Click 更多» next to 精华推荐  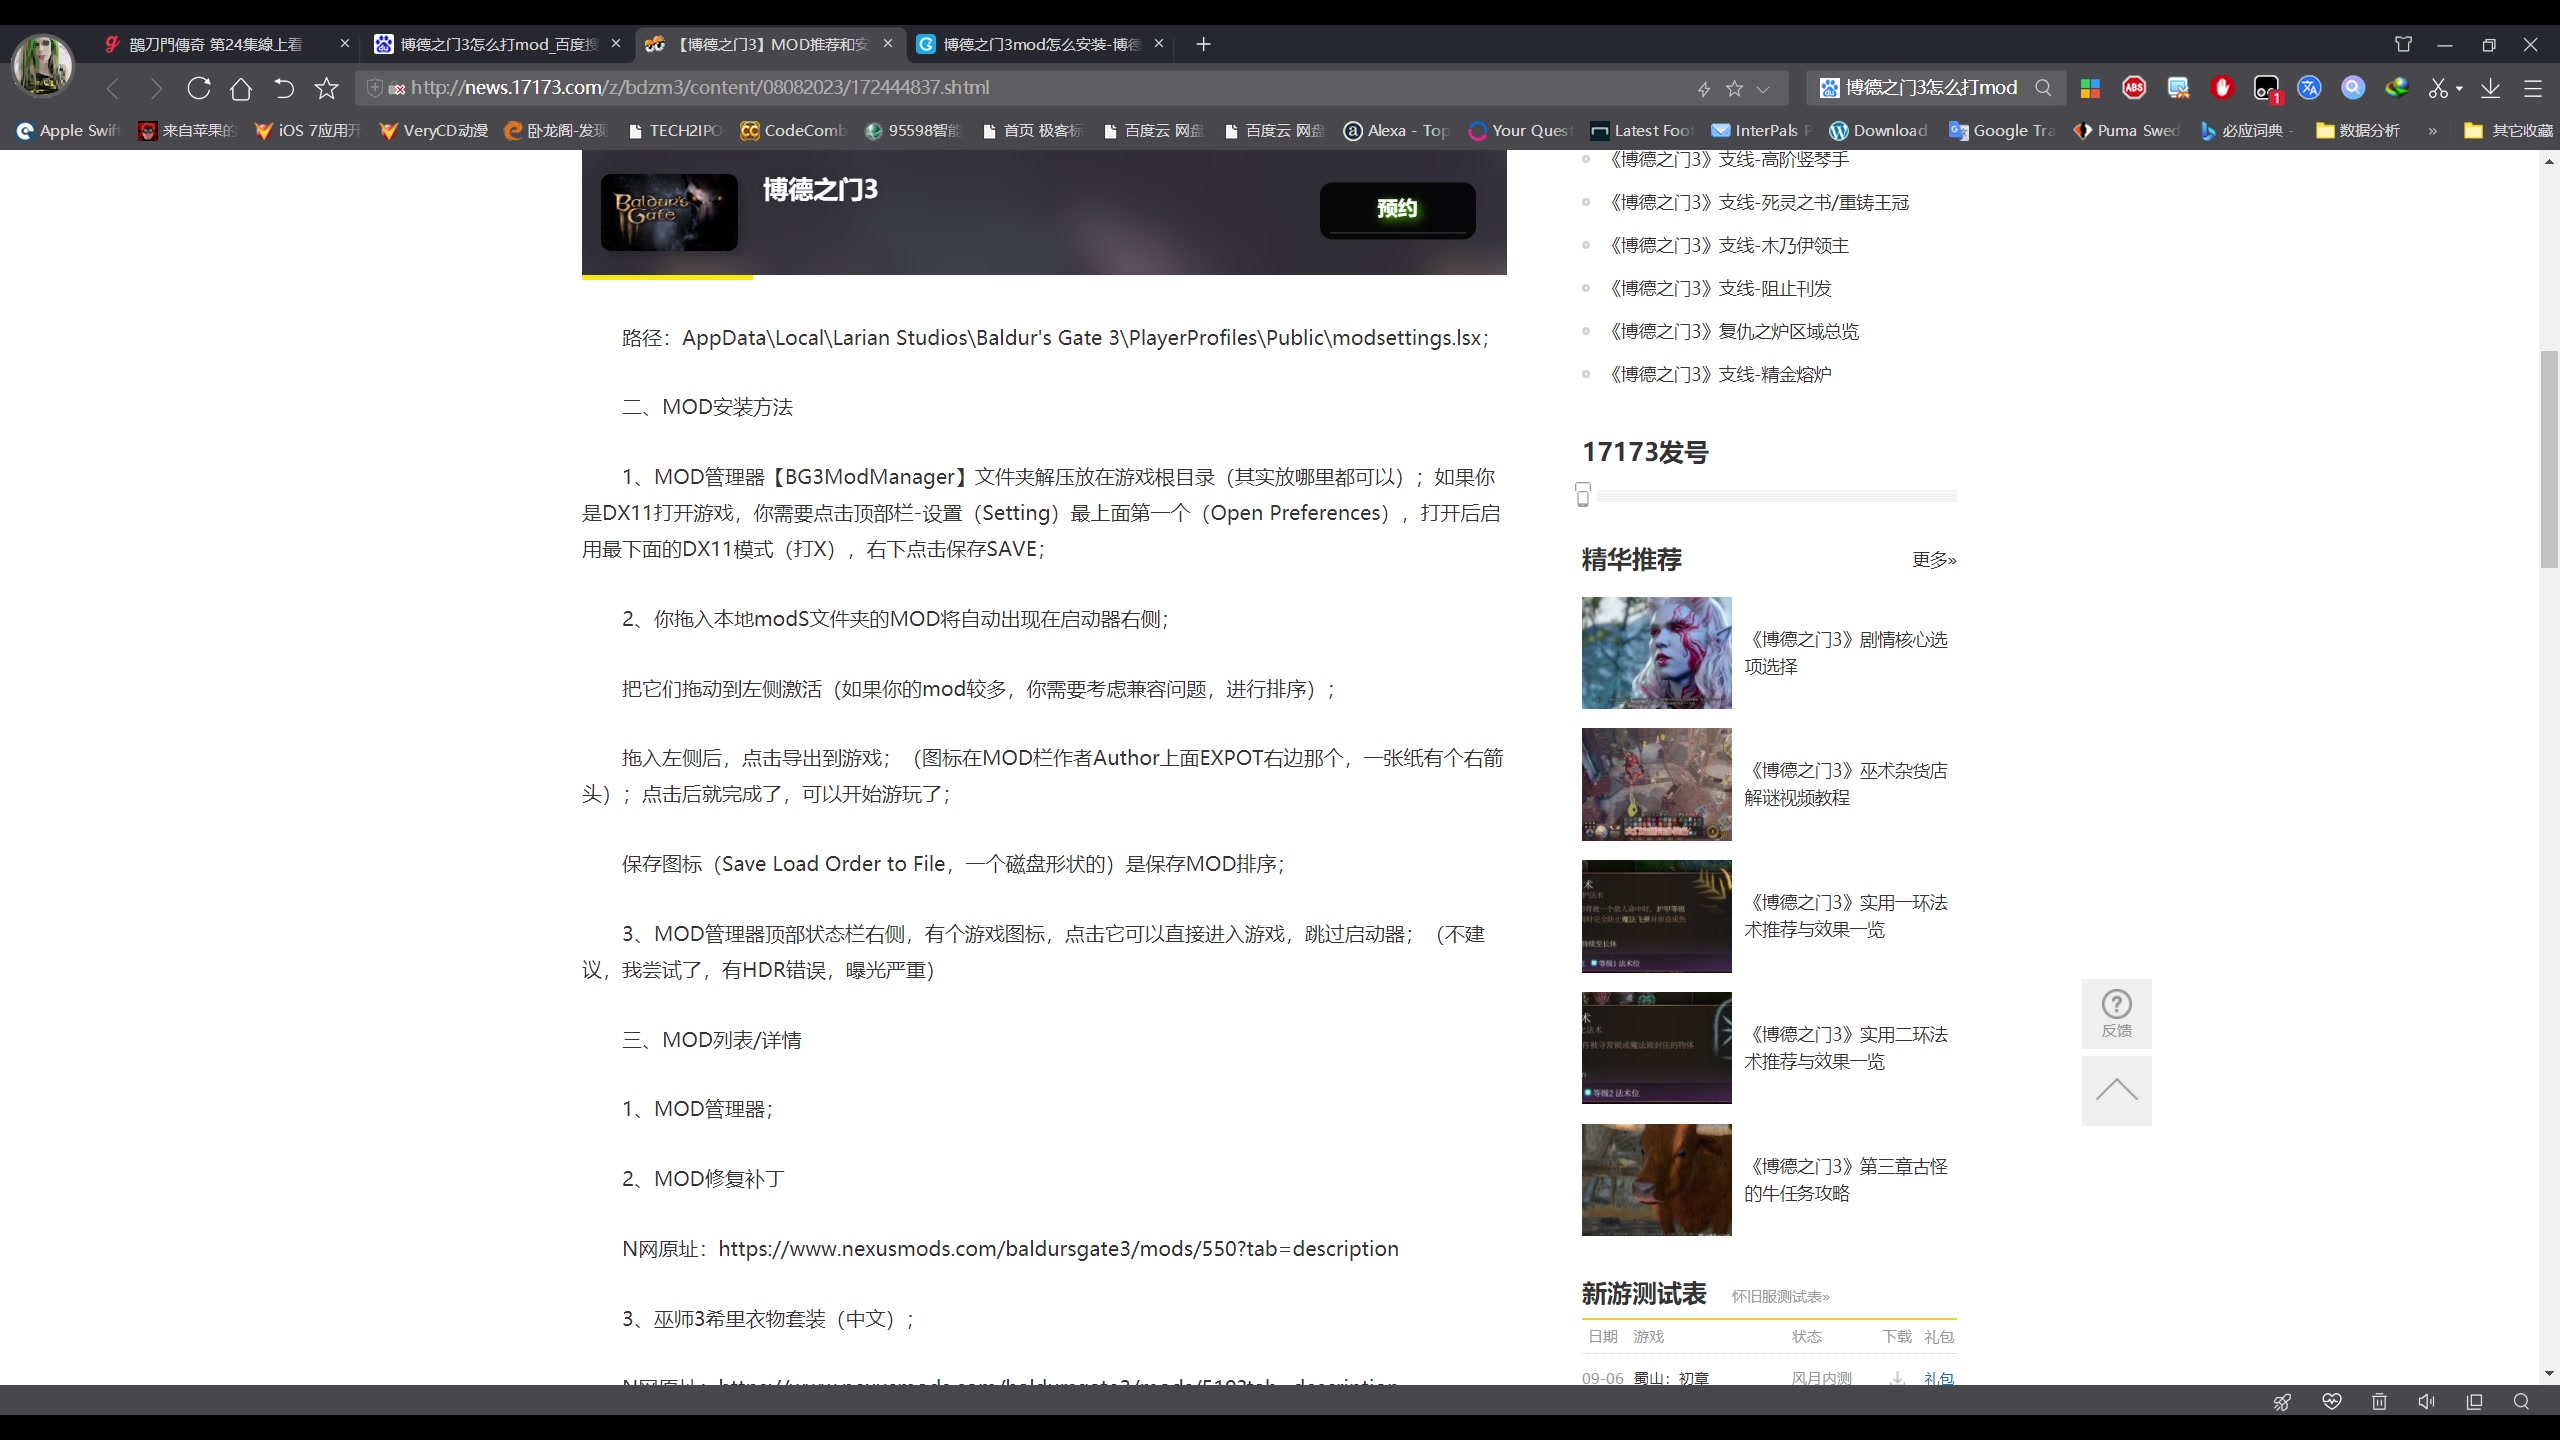click(1934, 560)
